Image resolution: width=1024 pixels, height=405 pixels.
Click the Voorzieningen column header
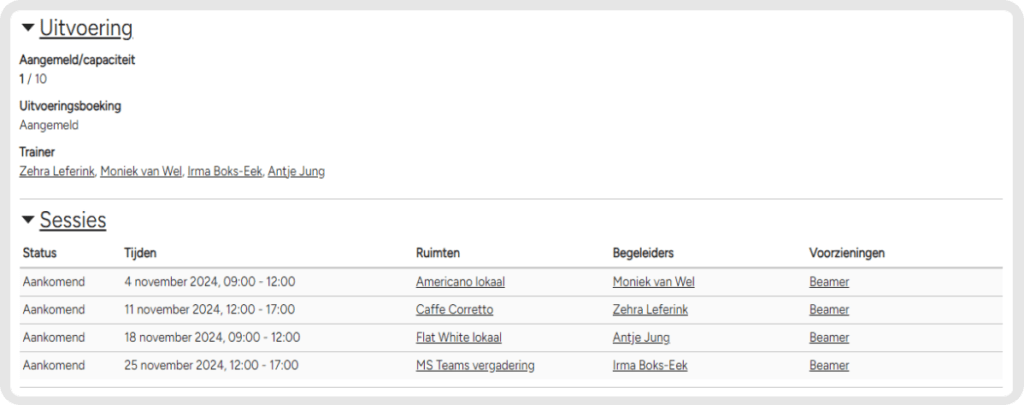pos(847,253)
